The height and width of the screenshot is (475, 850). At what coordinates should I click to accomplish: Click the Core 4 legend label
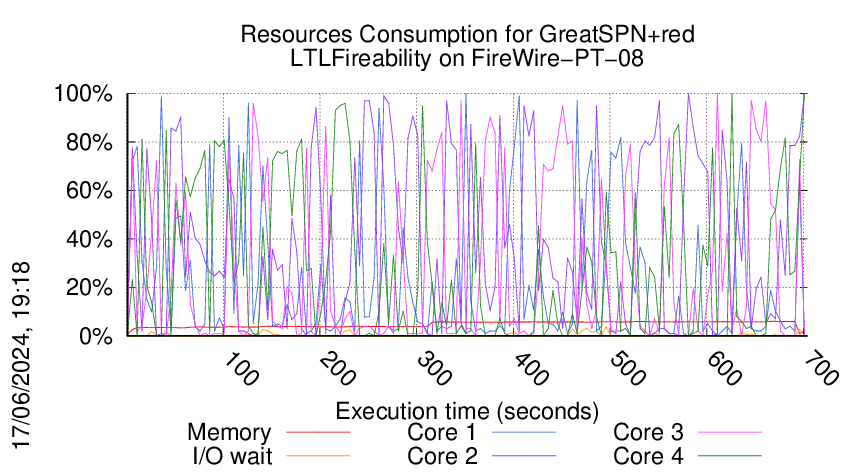click(x=648, y=456)
